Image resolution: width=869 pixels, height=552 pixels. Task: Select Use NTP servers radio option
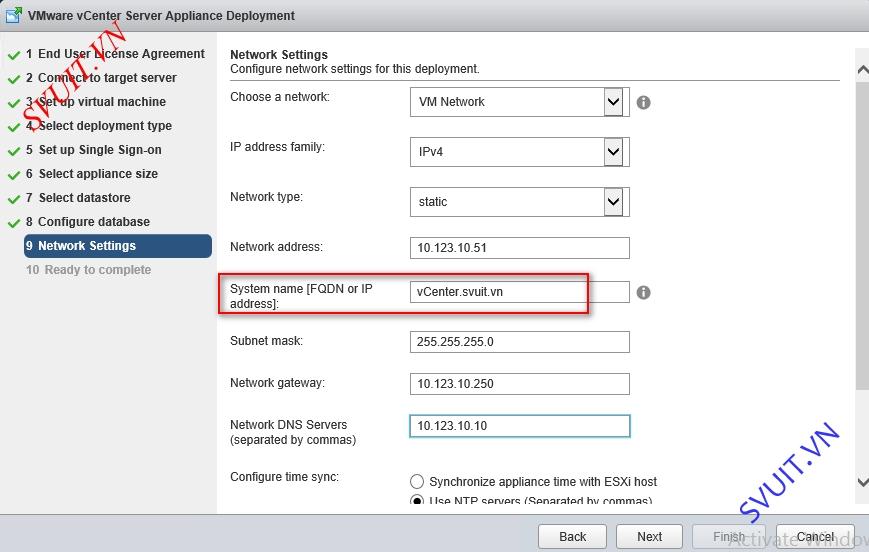pos(417,500)
